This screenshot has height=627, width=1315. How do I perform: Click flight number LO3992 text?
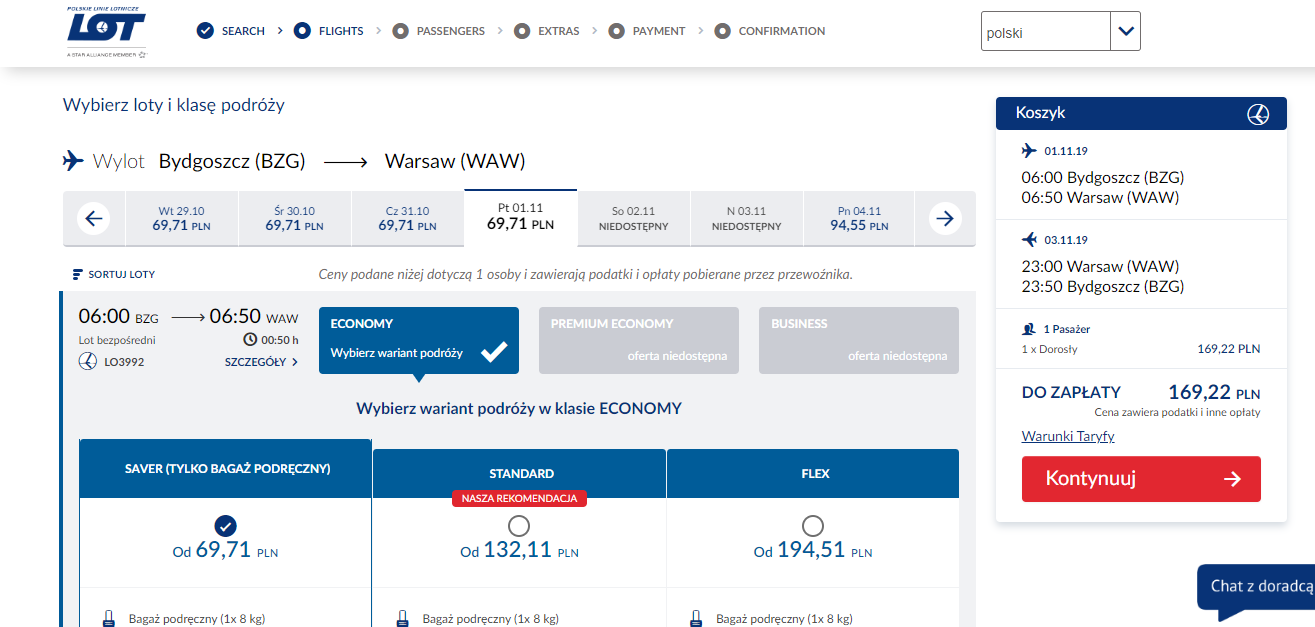point(122,362)
